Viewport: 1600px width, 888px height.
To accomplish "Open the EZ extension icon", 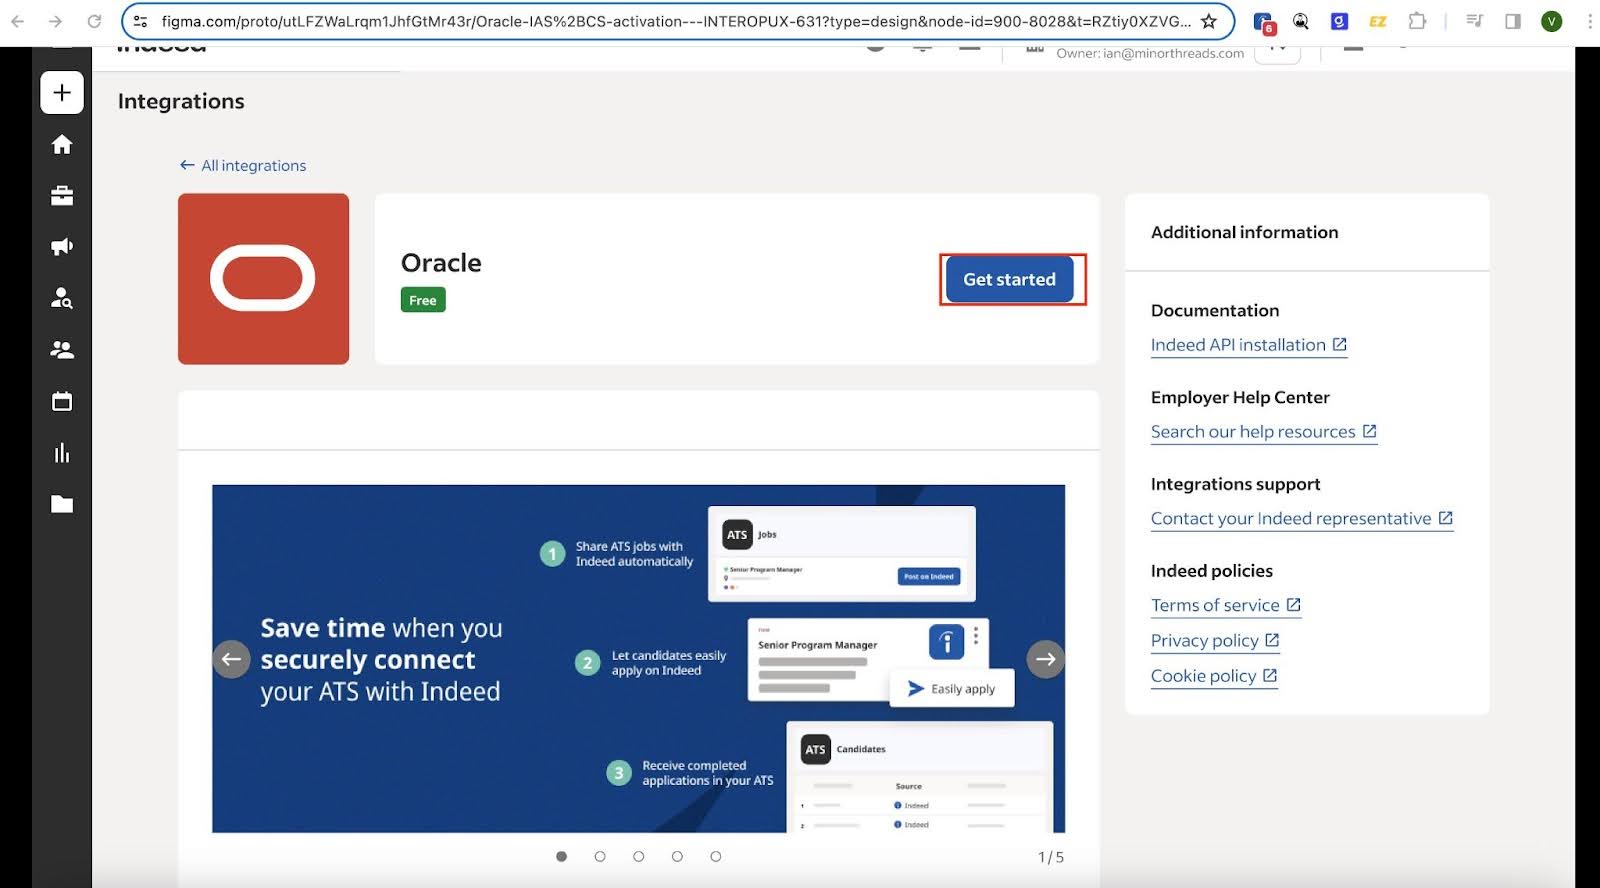I will (x=1378, y=21).
